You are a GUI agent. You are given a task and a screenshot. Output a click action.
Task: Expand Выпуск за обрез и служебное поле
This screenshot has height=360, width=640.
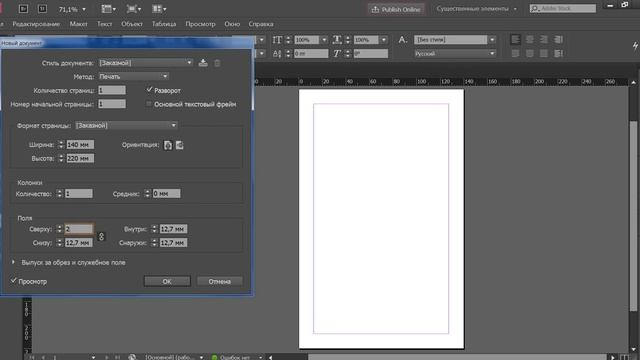tap(13, 262)
